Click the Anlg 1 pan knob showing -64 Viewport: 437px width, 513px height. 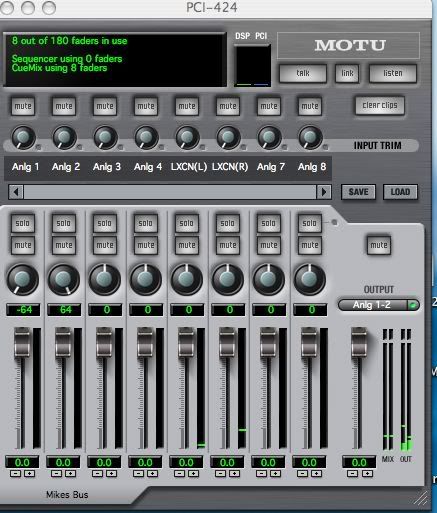point(23,280)
